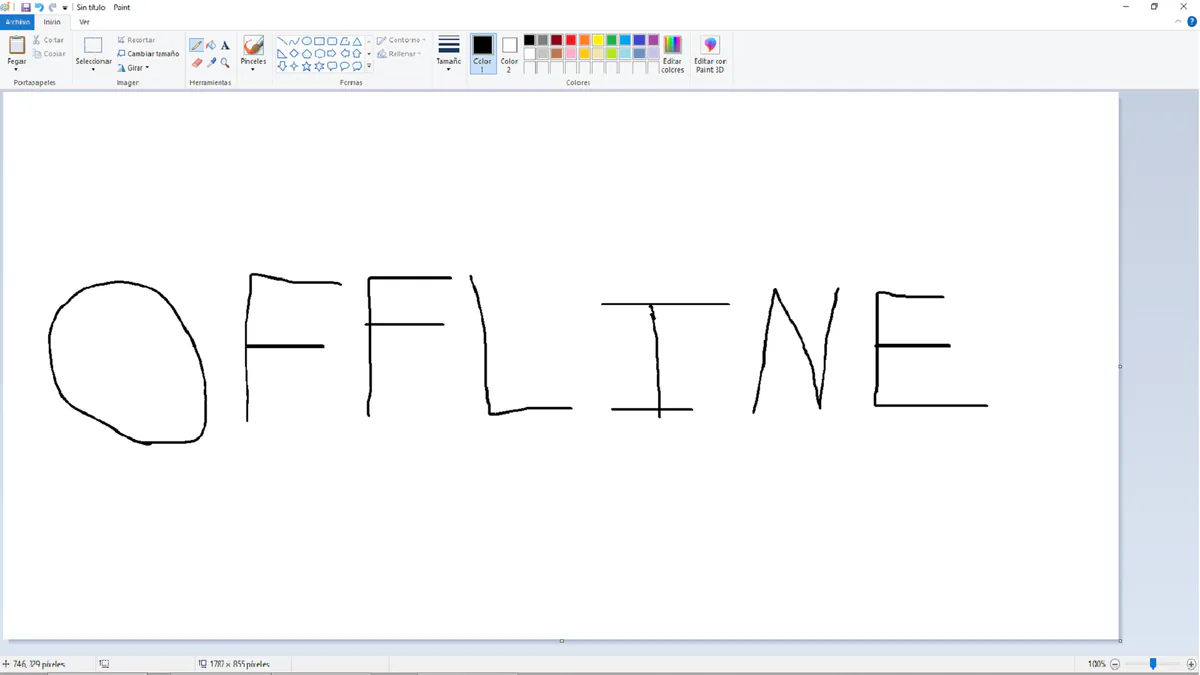Open the Tamaño line size dropdown
Screen dimensions: 1200x675
click(449, 54)
